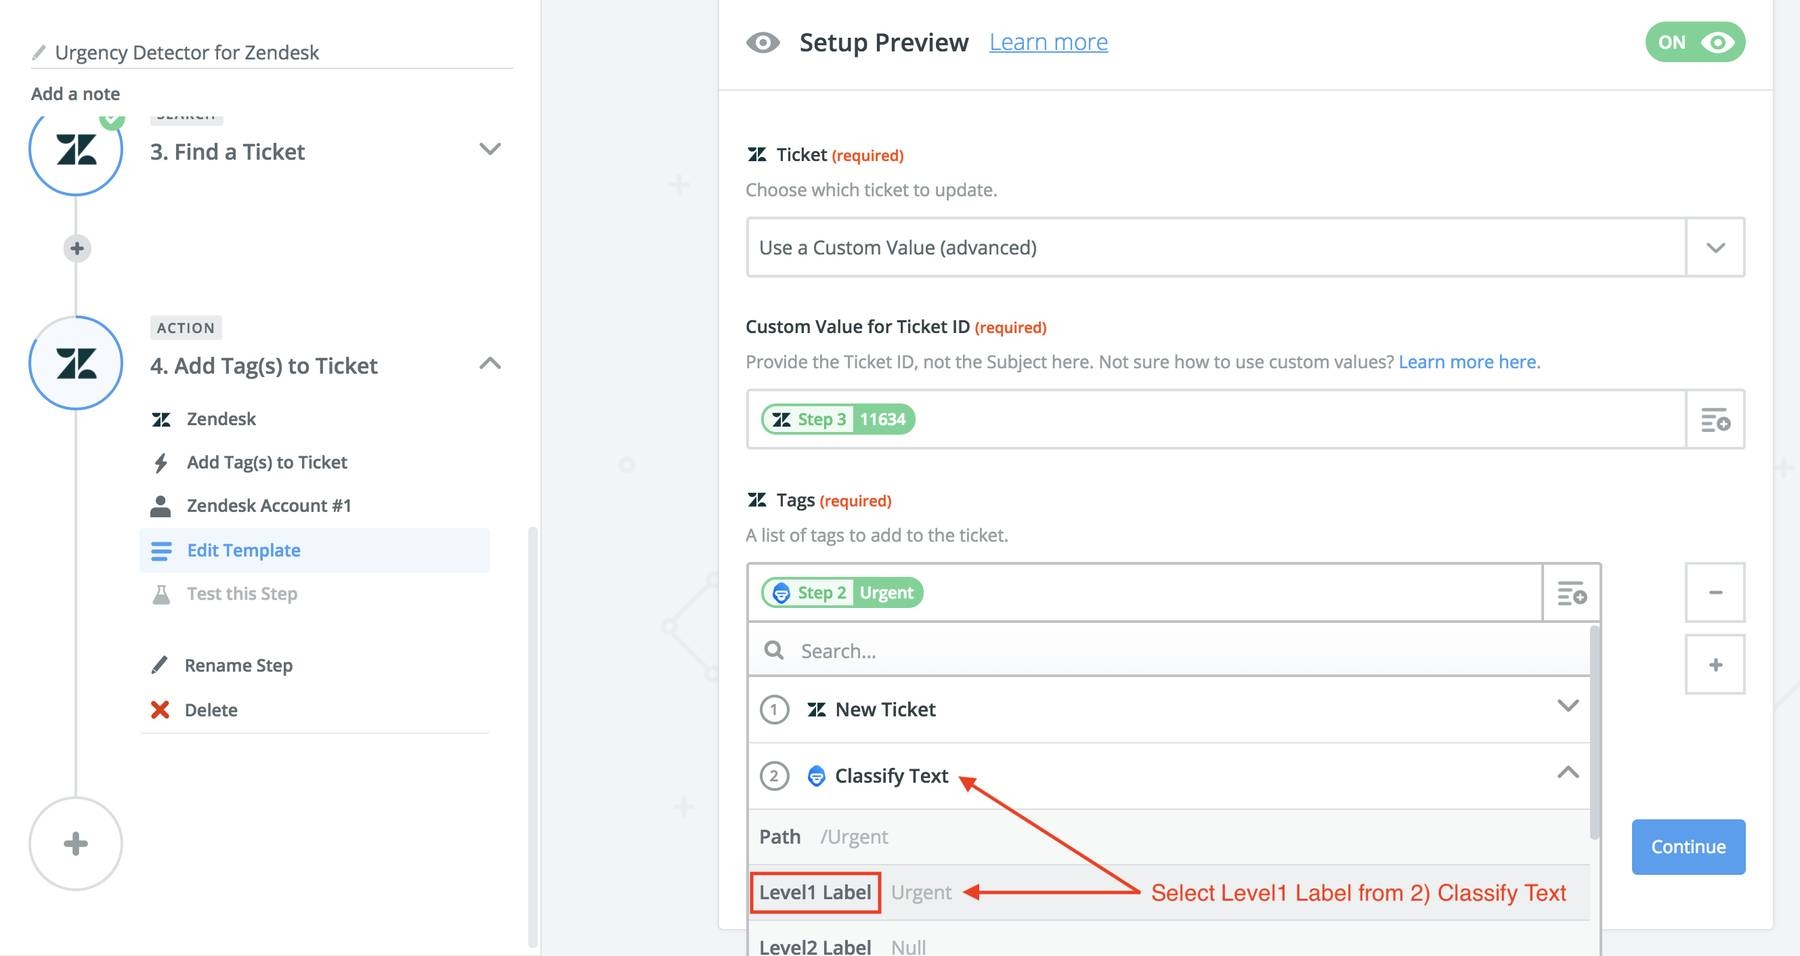Expand the New Ticket step fields

pos(1567,707)
